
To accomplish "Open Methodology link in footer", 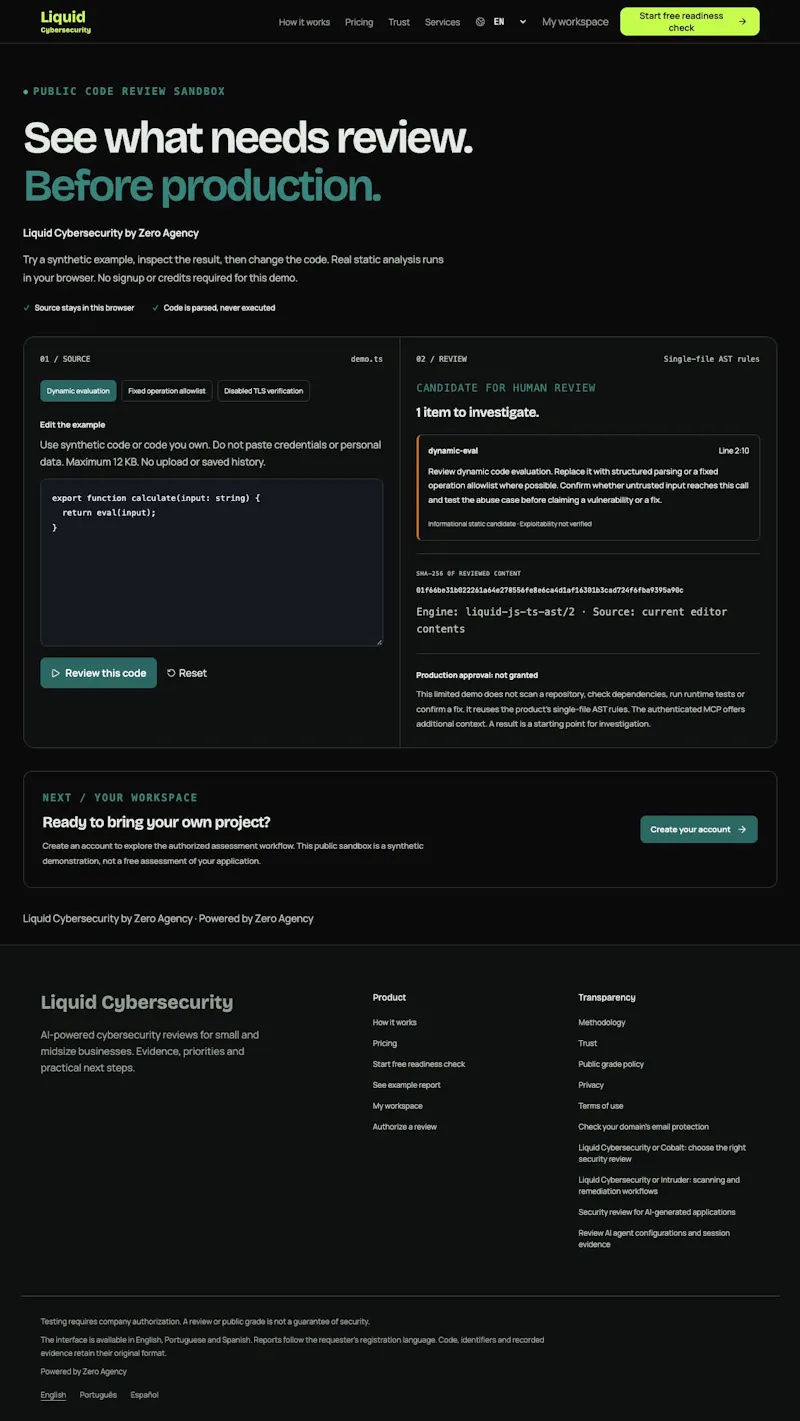I will pos(602,1022).
